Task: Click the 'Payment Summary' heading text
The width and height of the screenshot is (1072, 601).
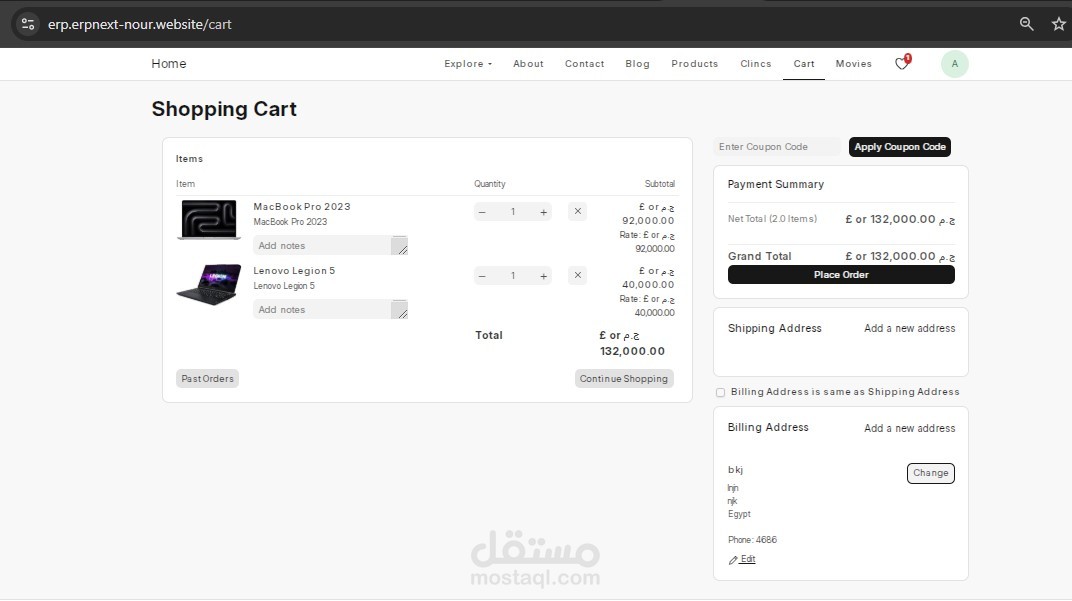Action: click(x=775, y=185)
